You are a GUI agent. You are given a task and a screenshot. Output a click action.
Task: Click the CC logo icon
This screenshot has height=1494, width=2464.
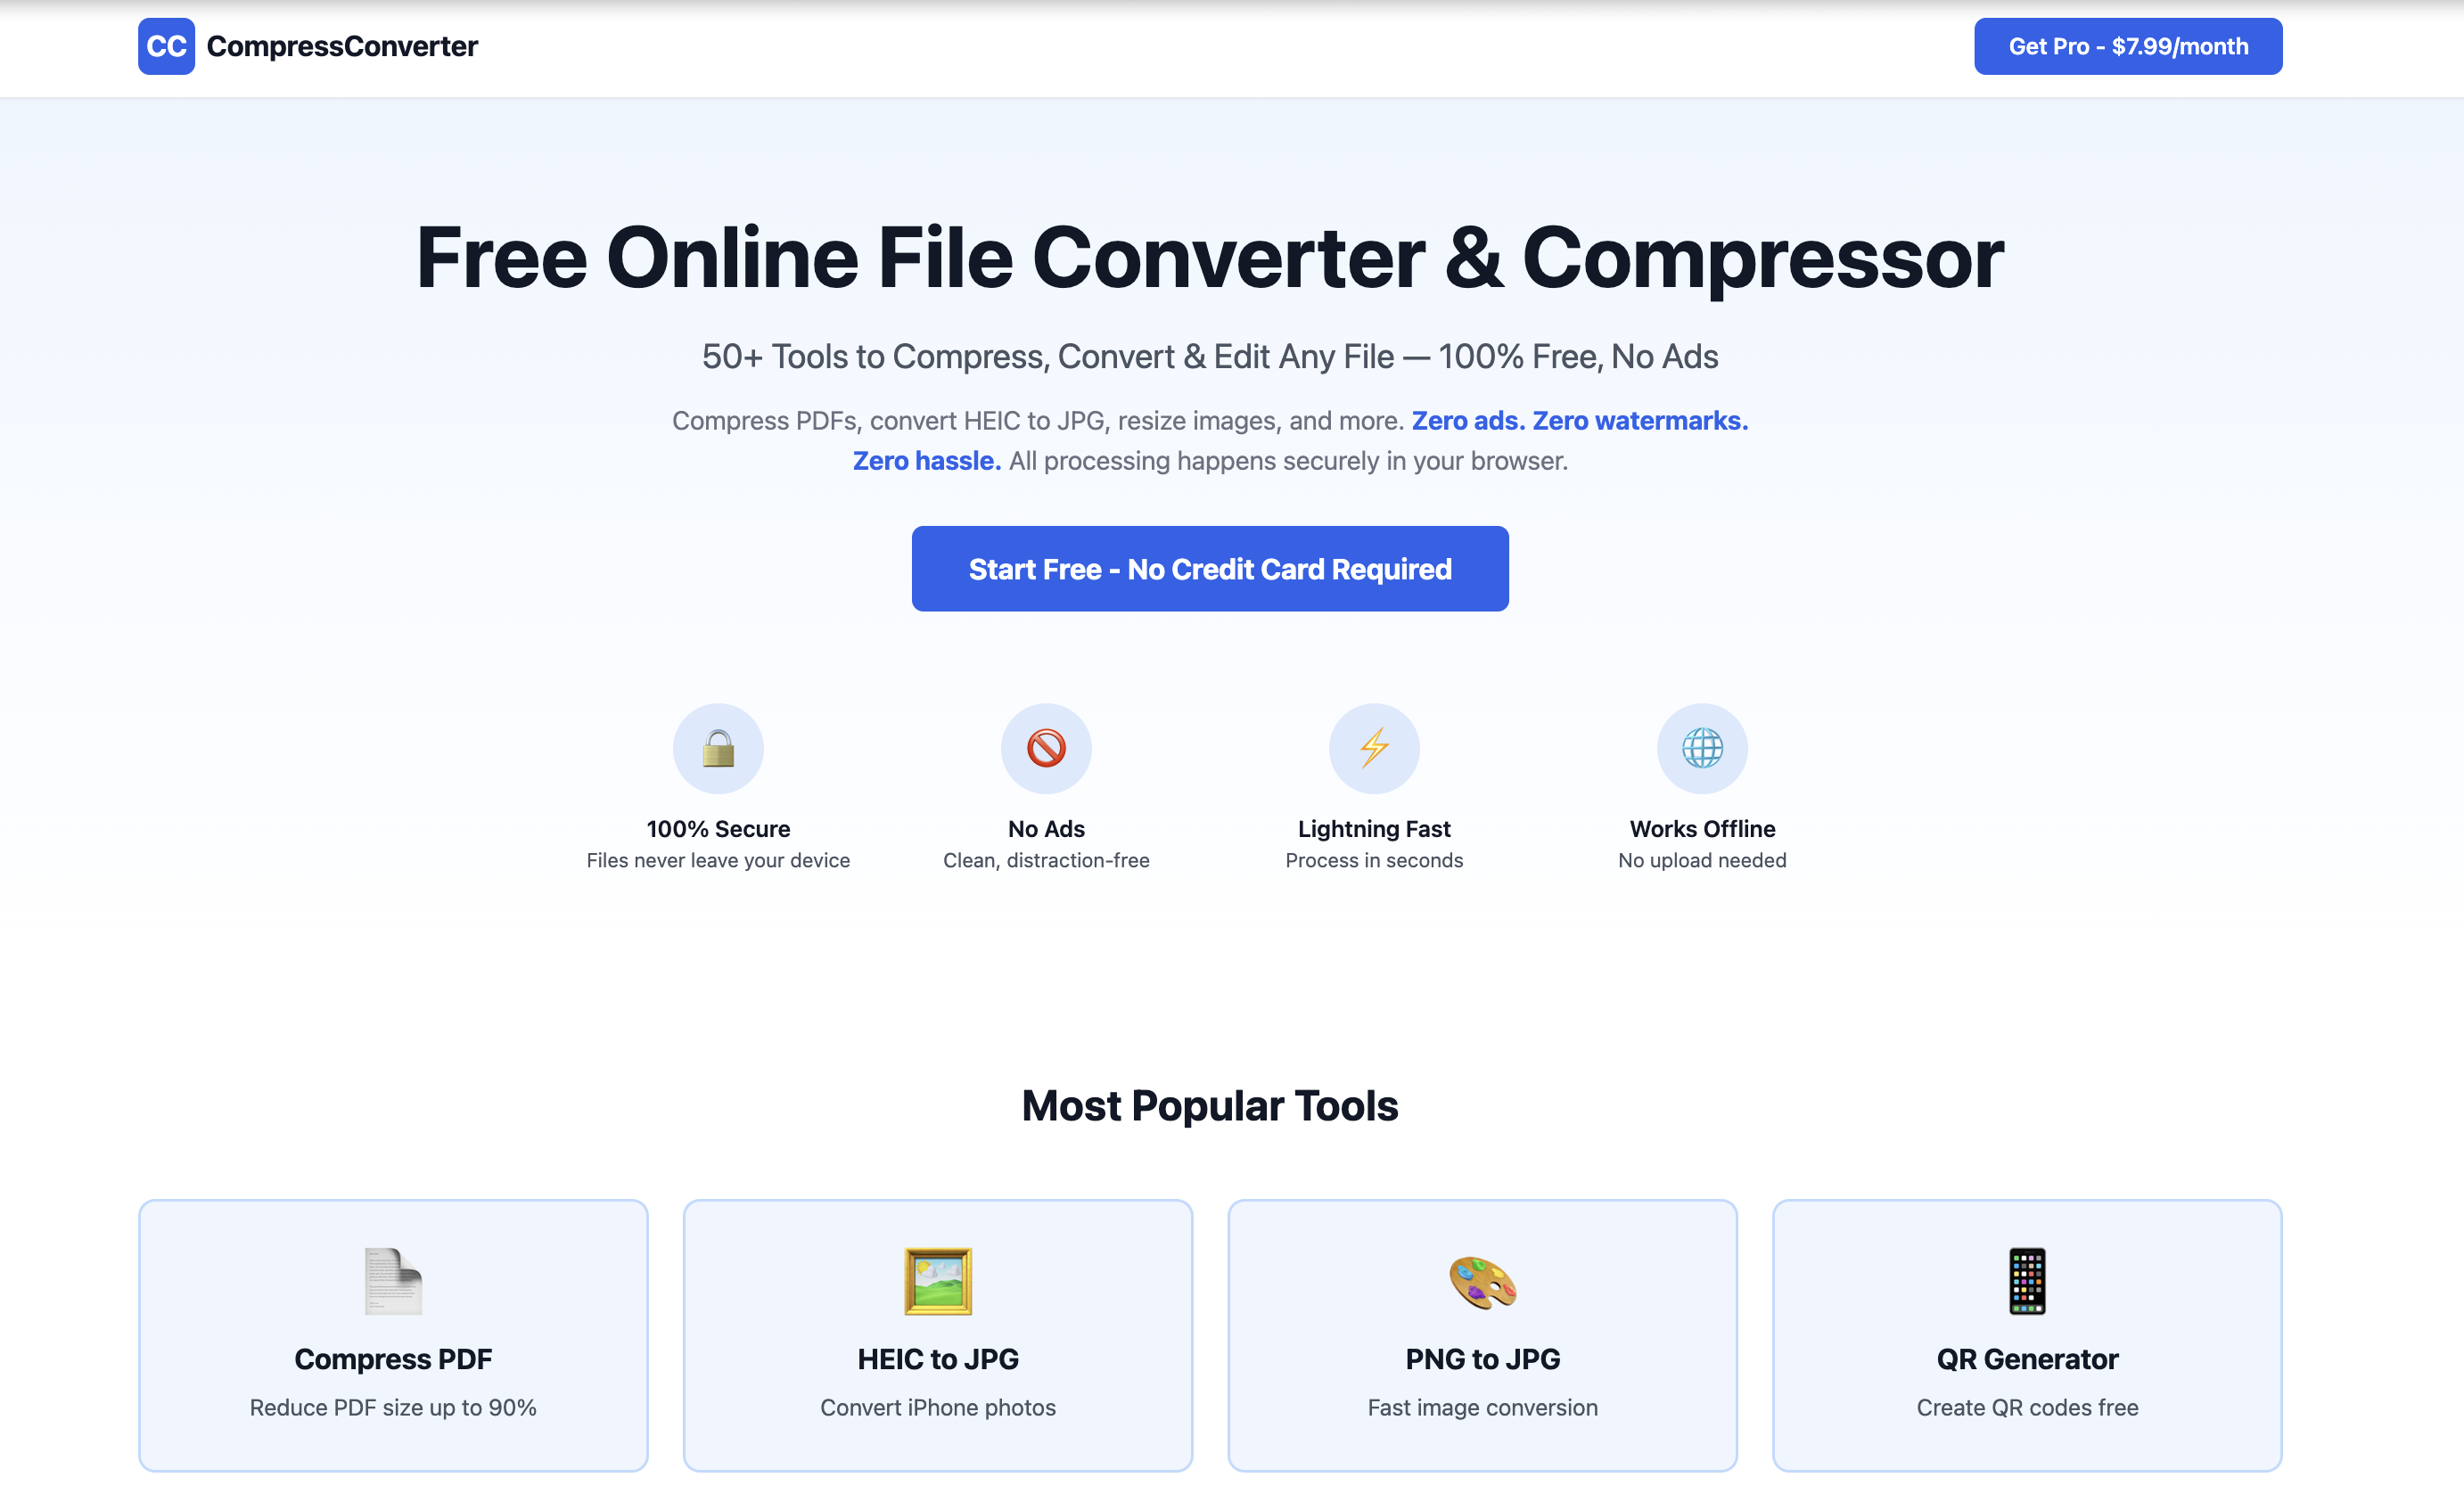[x=166, y=46]
